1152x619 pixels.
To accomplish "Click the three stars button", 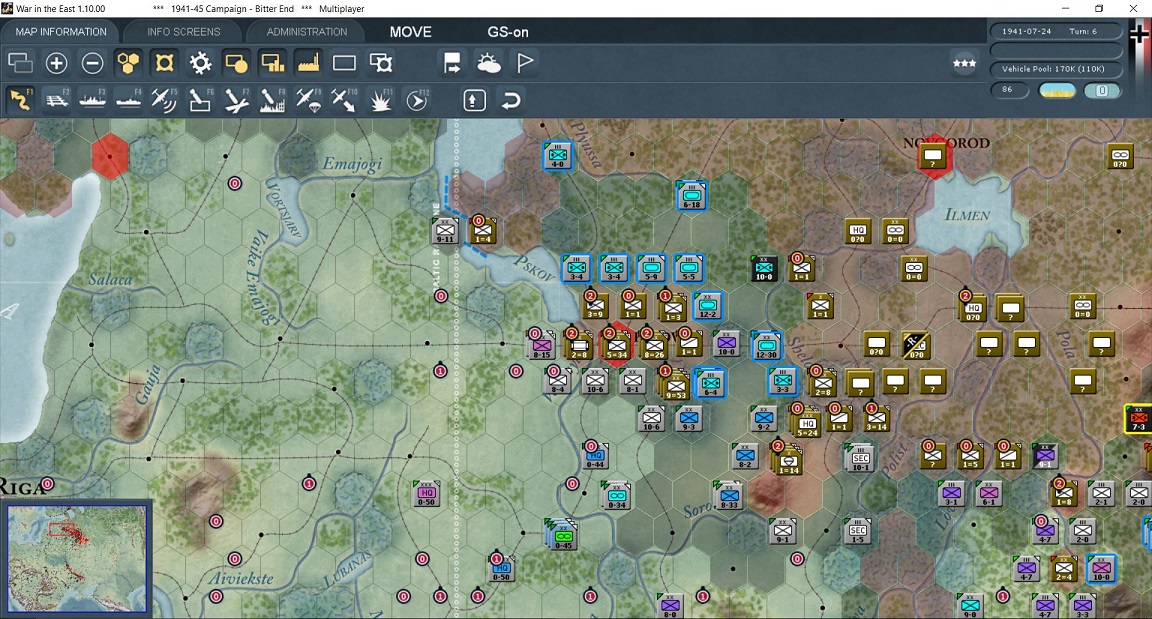I will click(964, 63).
